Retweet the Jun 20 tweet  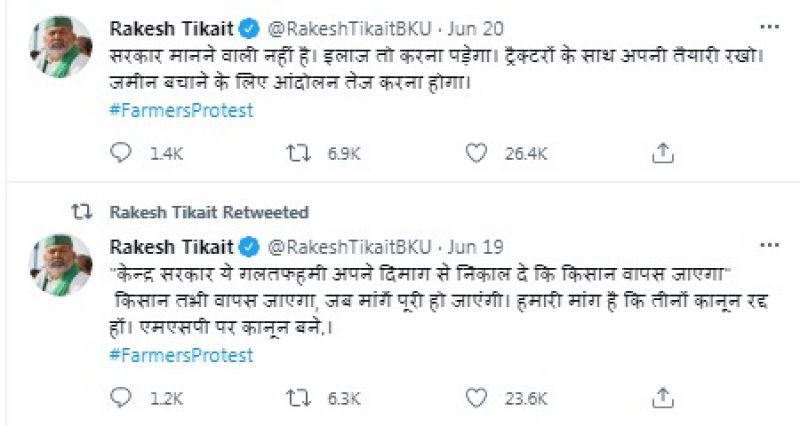[x=298, y=152]
